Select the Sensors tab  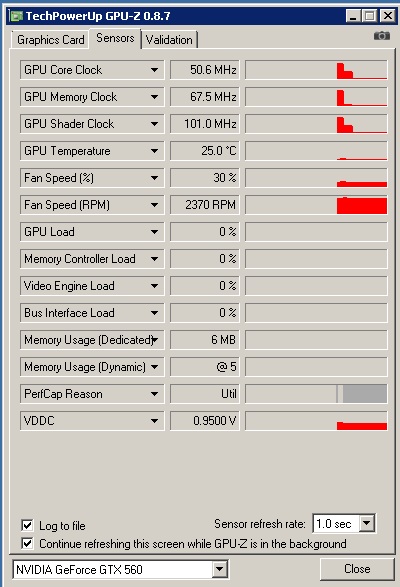tap(115, 38)
